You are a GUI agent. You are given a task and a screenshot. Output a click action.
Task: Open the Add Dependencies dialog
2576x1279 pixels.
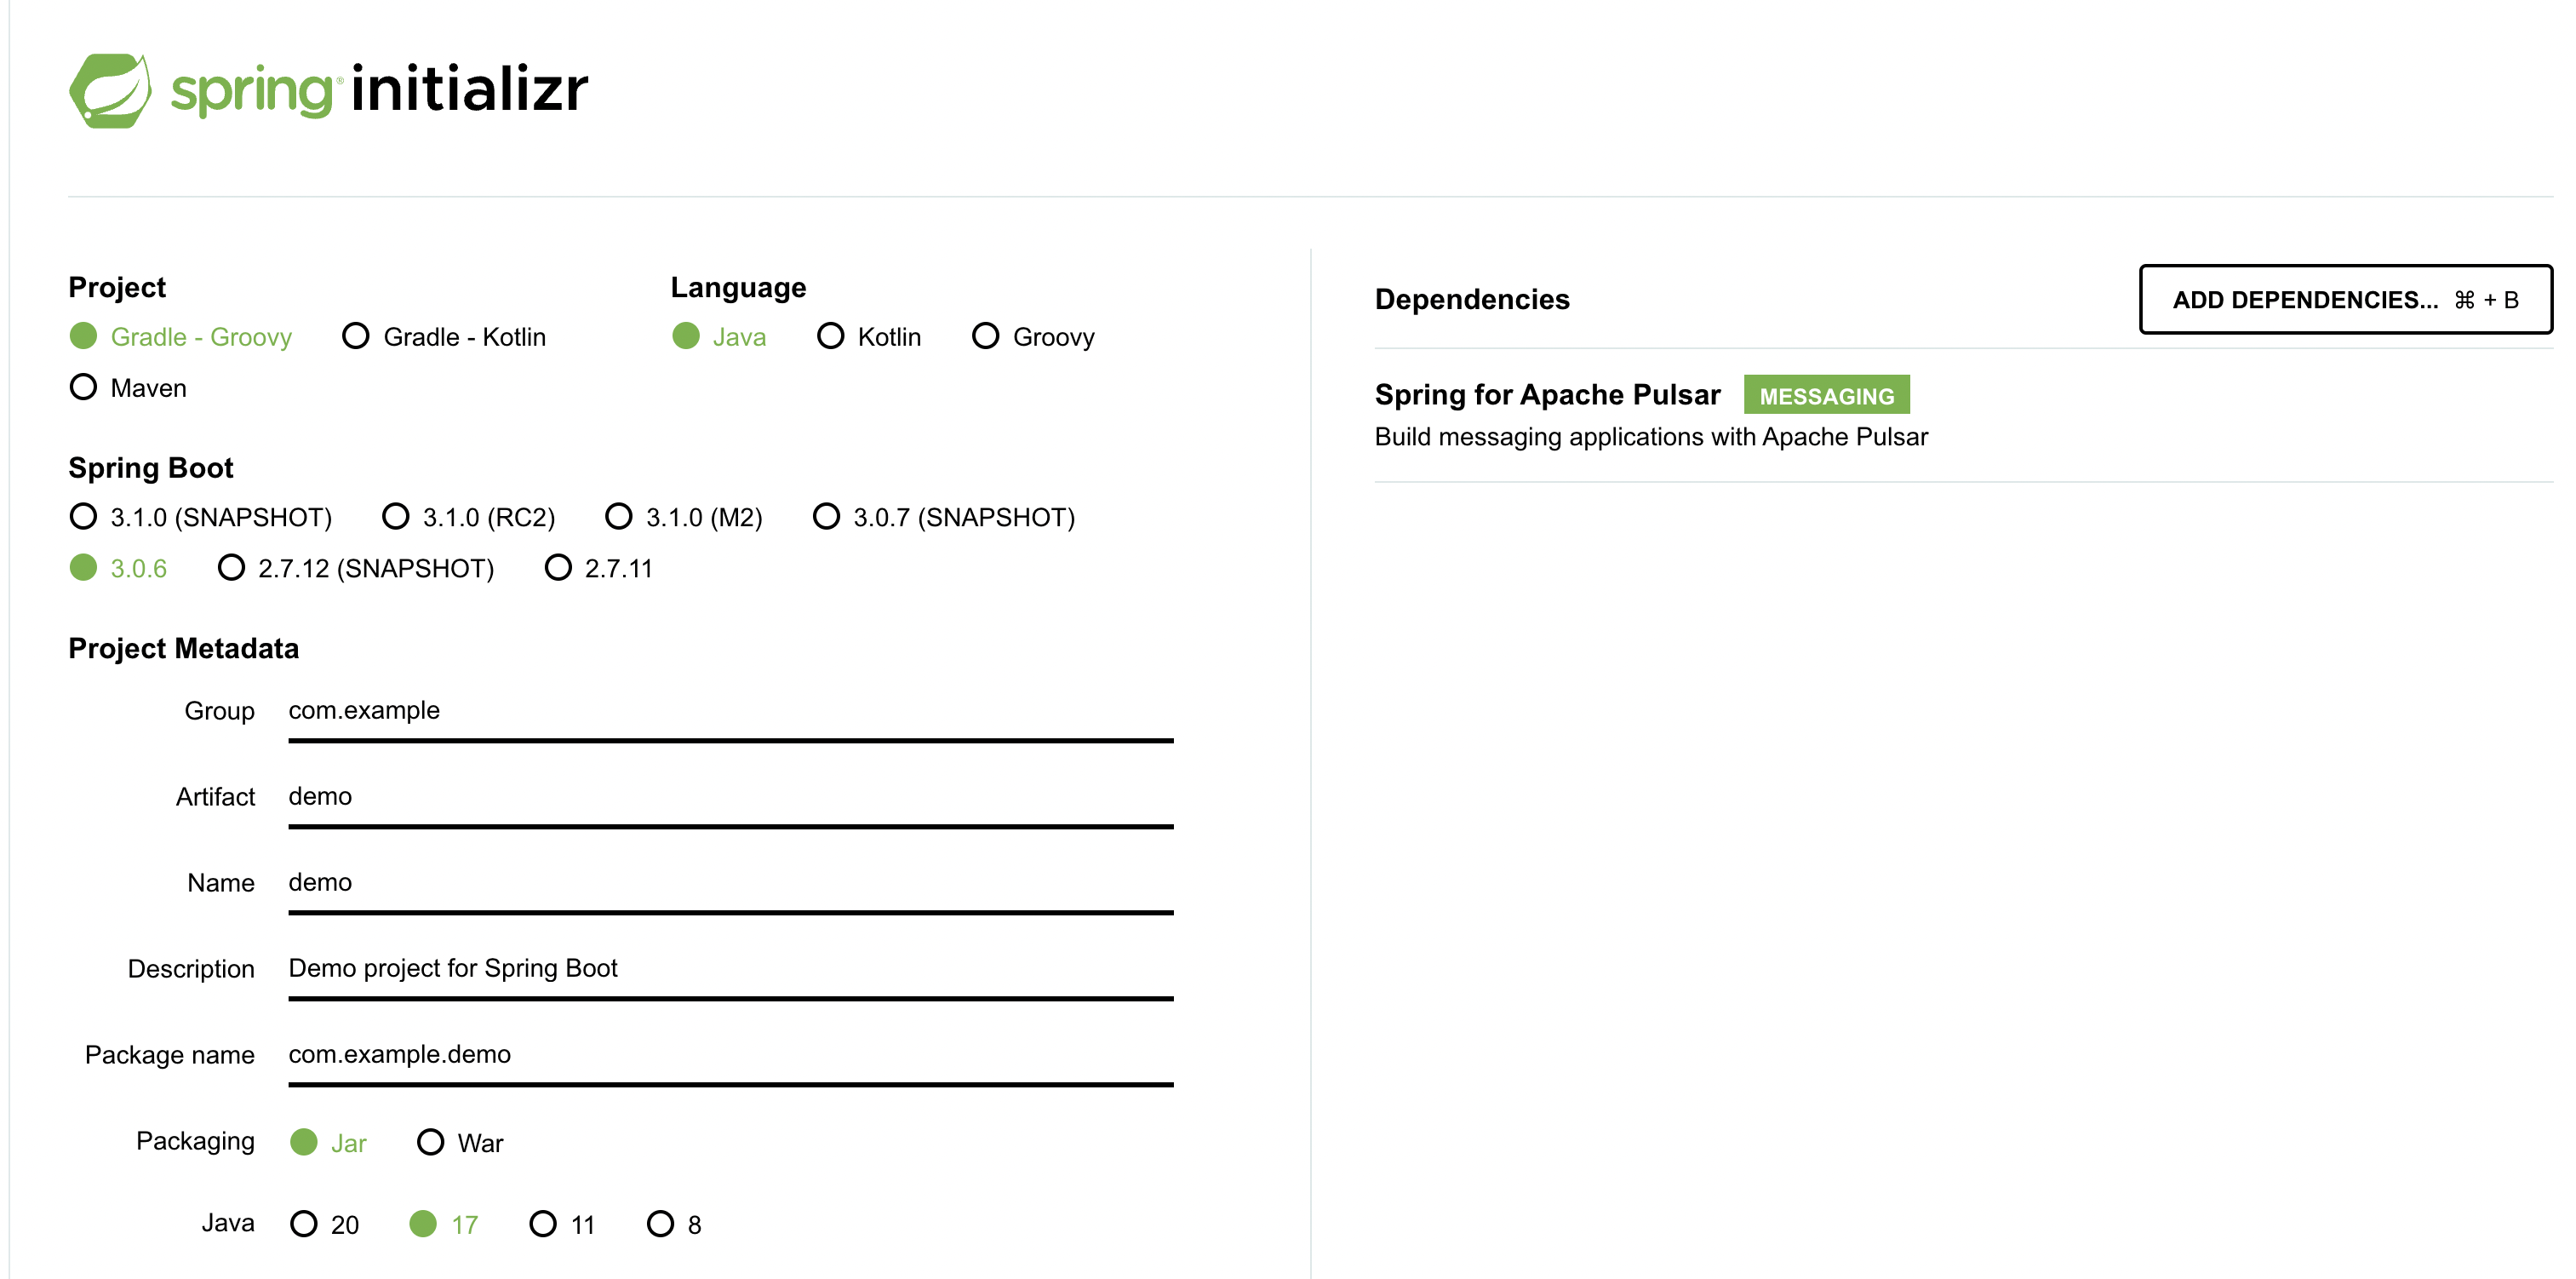click(2344, 300)
